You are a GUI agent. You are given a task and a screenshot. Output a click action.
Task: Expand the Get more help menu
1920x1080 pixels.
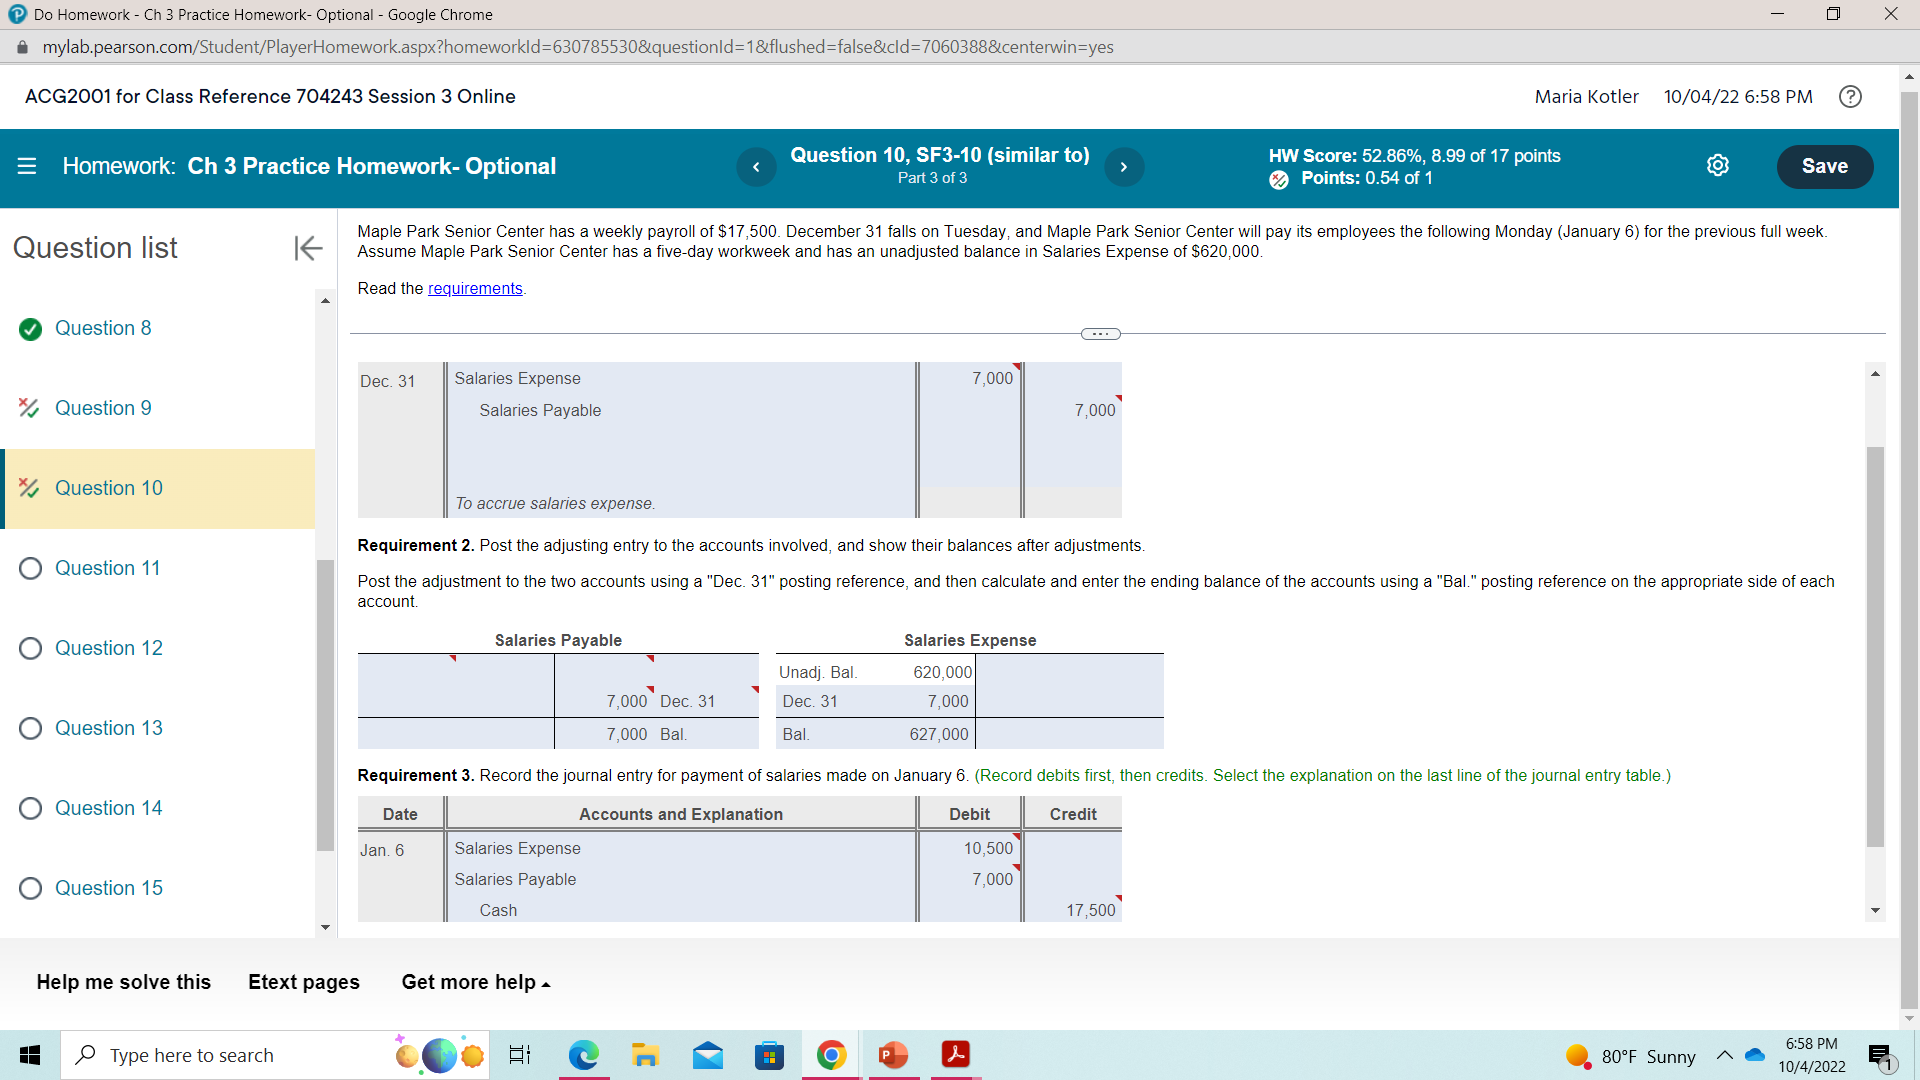coord(475,982)
